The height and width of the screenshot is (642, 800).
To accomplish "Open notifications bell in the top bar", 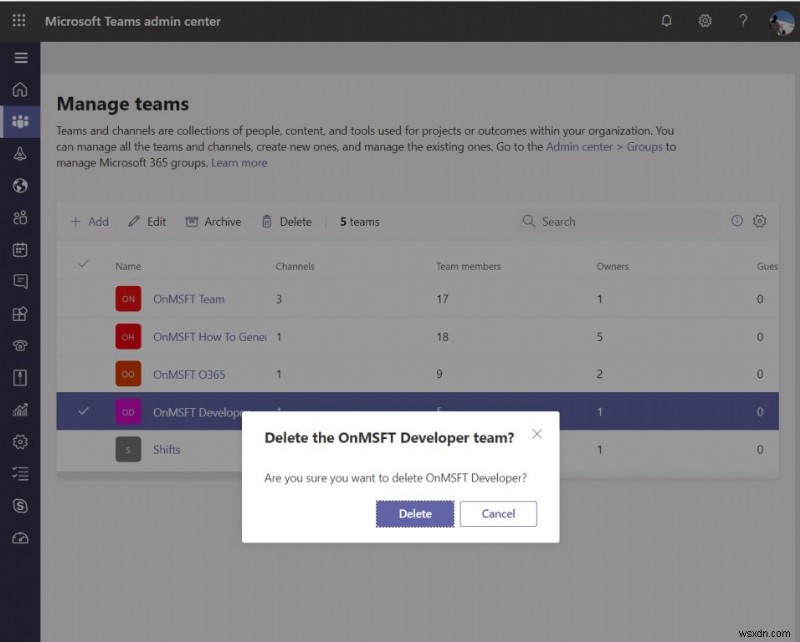I will [666, 20].
